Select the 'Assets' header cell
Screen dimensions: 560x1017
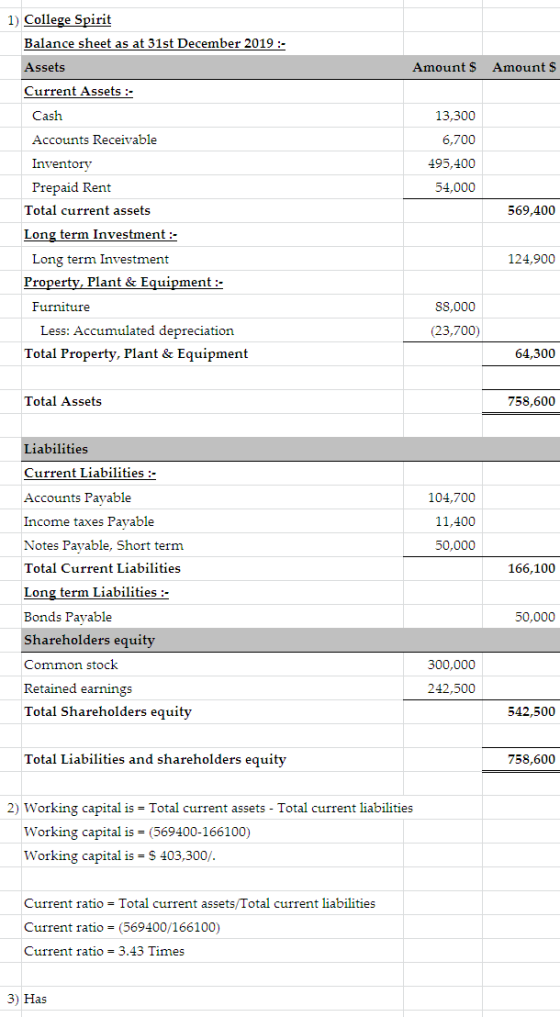coord(44,67)
